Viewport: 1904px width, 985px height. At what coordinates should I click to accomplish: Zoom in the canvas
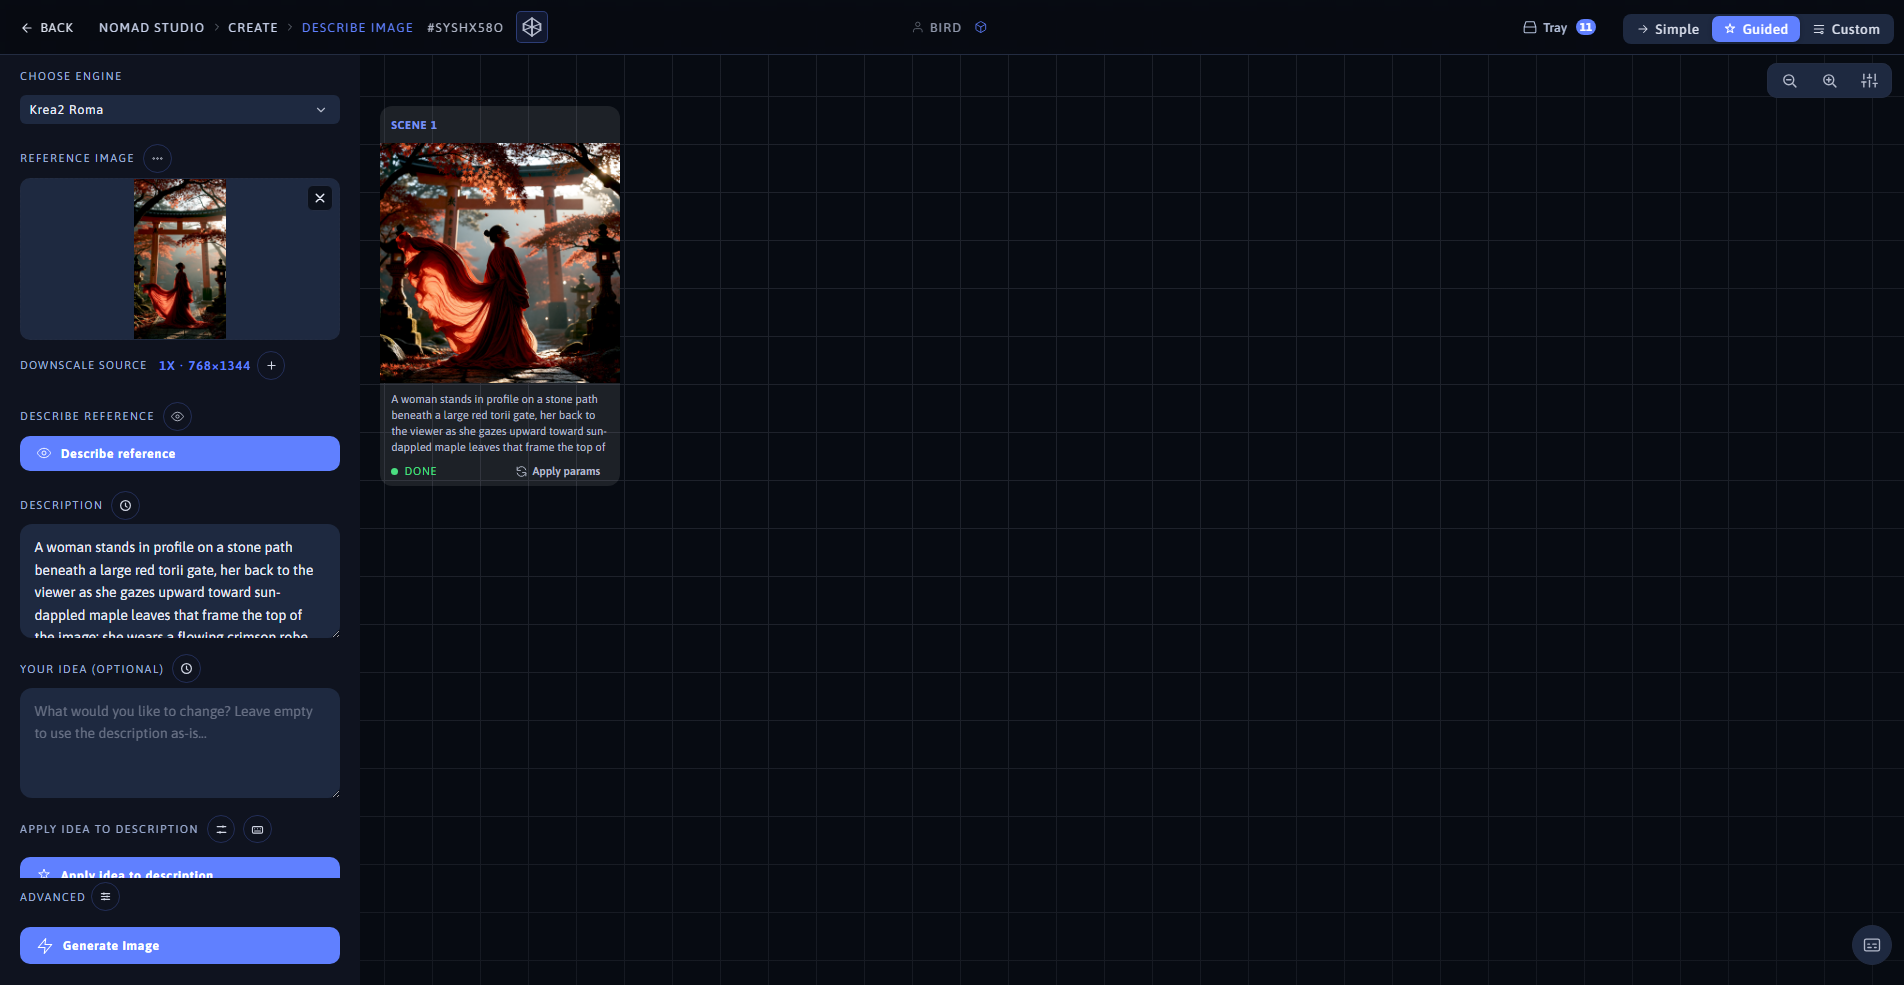(x=1830, y=81)
